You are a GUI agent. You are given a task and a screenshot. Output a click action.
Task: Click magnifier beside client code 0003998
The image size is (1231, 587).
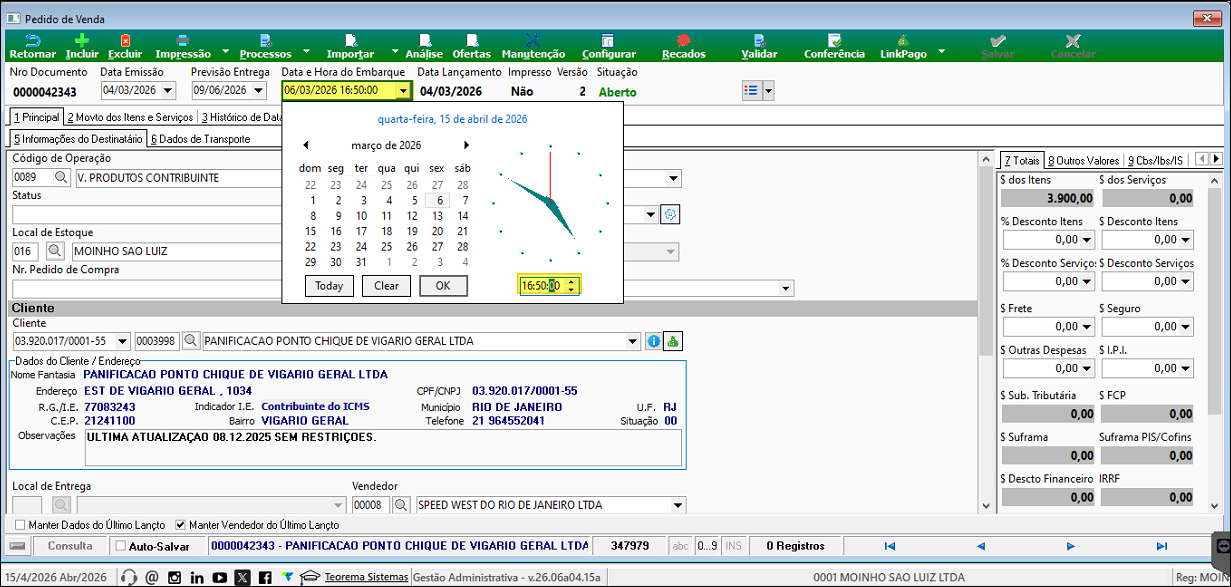(190, 341)
